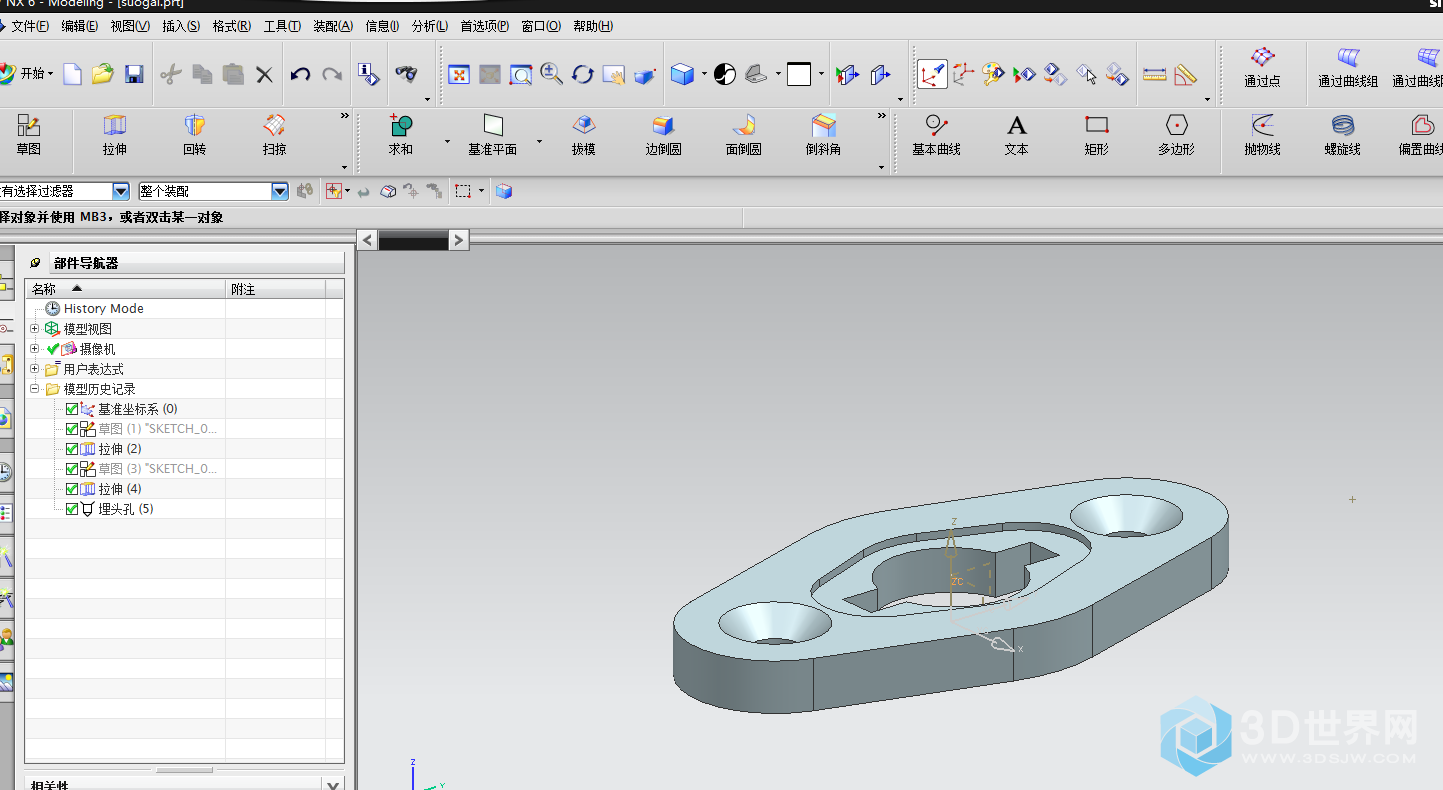The height and width of the screenshot is (790, 1443).
Task: Click scroll right arrow above viewport
Action: click(458, 240)
